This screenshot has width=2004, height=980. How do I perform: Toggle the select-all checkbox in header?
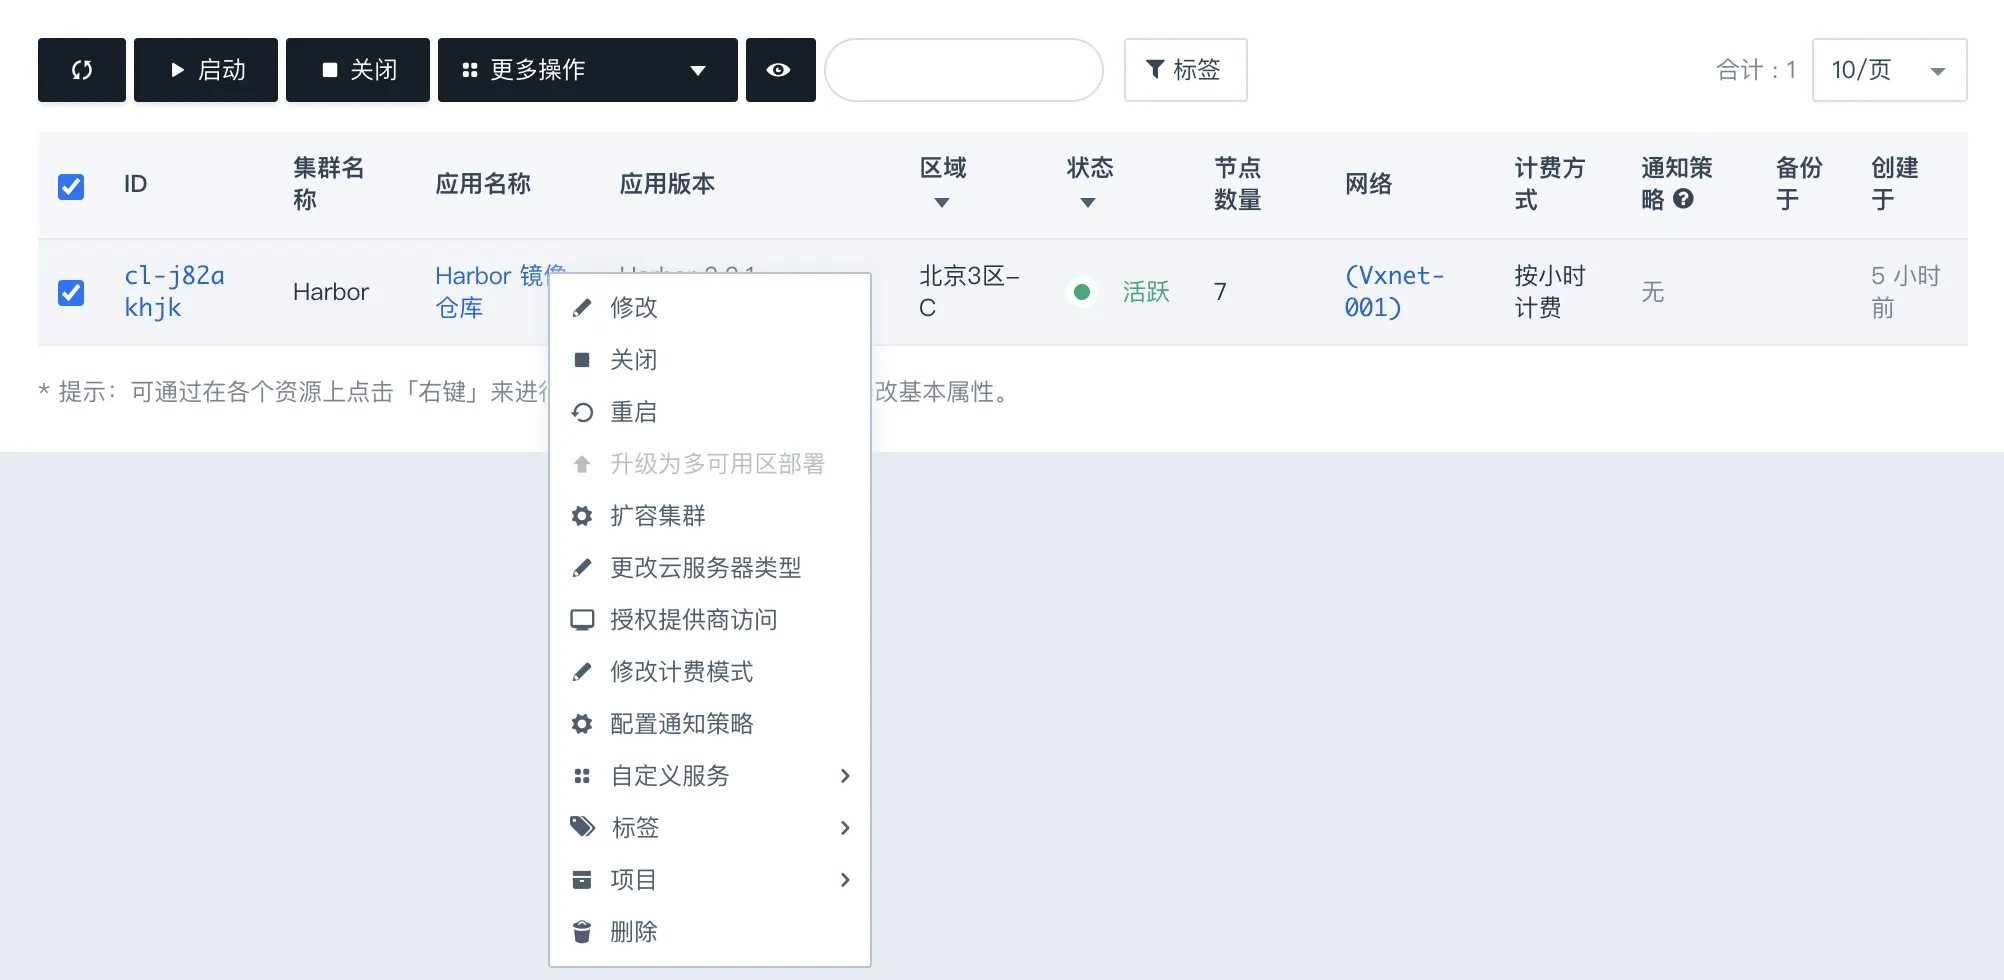point(71,186)
